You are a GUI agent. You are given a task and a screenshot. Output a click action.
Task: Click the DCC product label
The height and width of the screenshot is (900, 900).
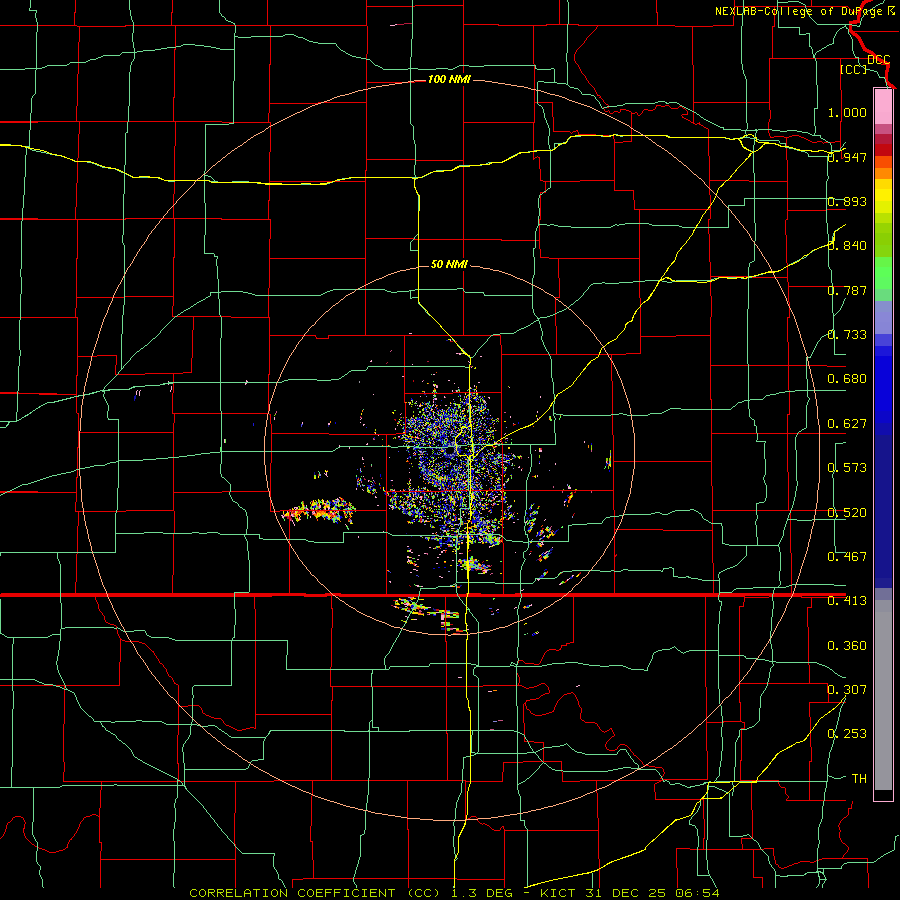[x=878, y=60]
